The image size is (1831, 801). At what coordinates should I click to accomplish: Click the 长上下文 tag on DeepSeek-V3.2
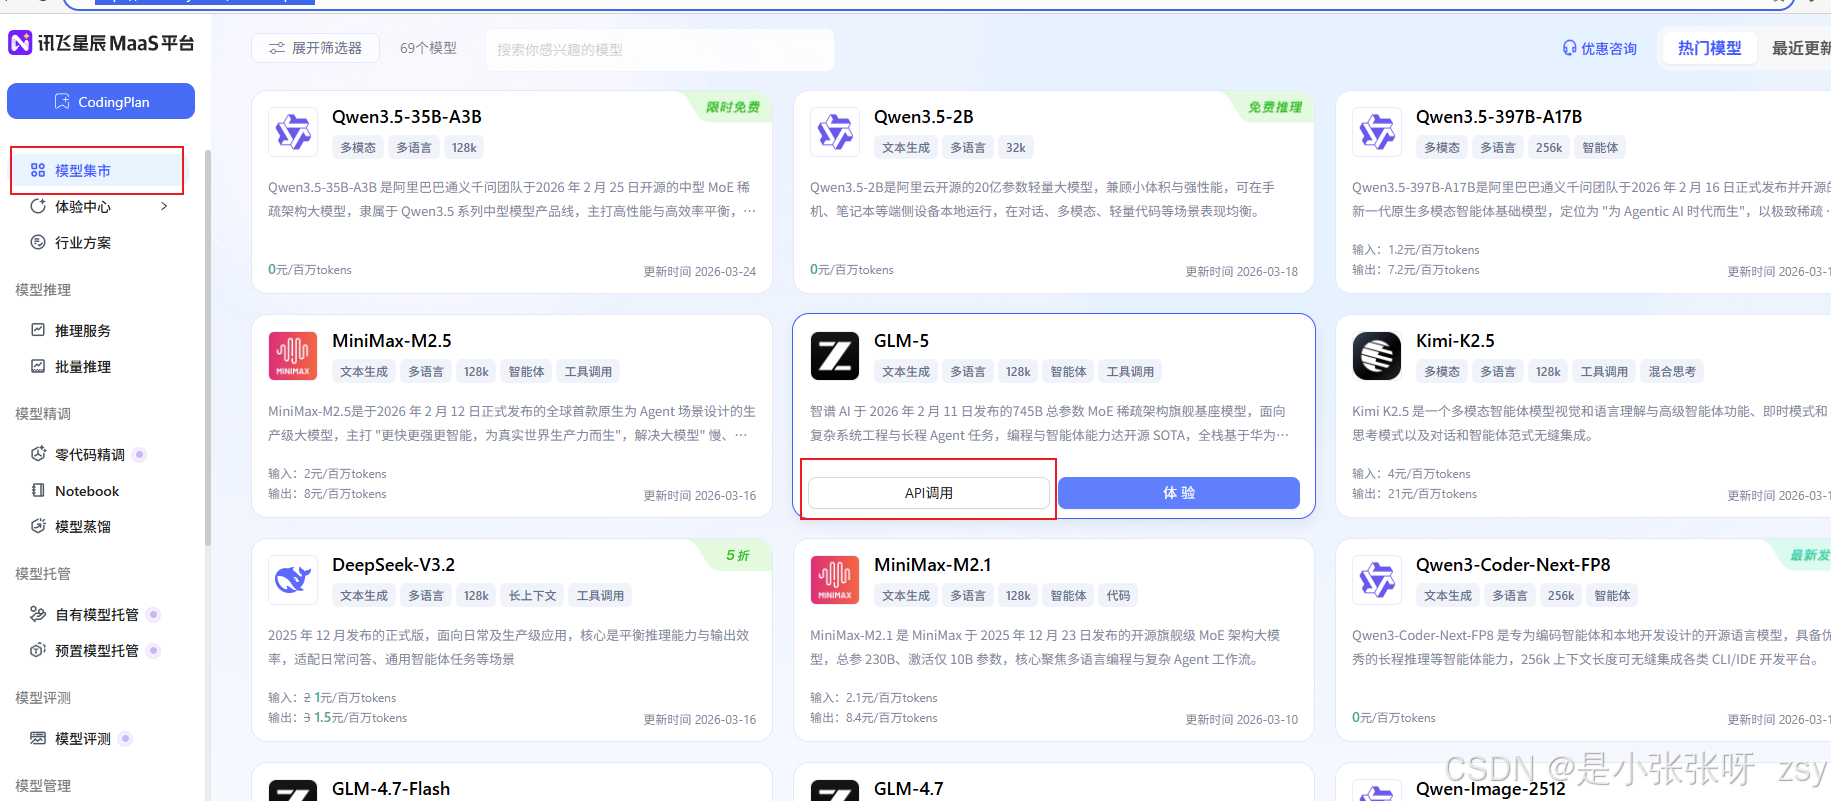tap(533, 596)
